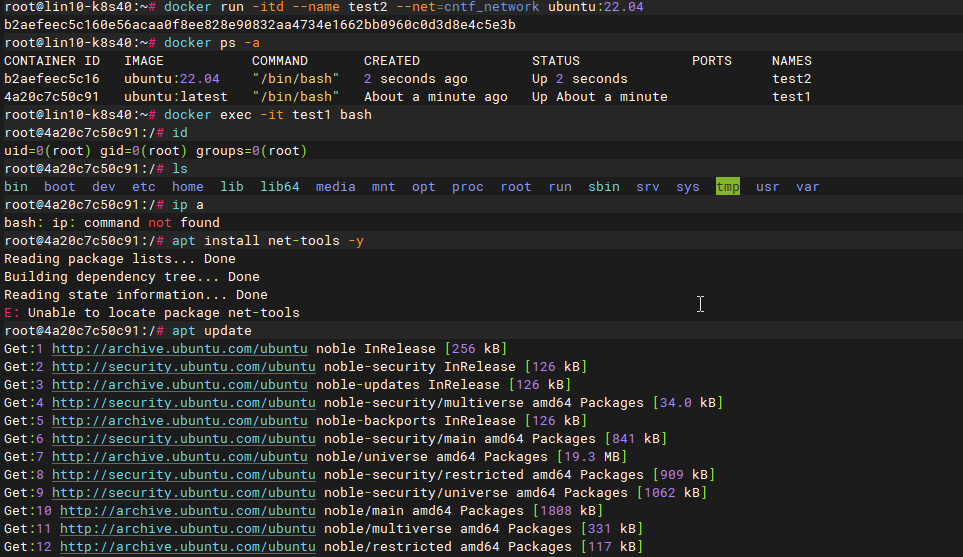
Task: Click the ubuntu:latest image cell
Action: coord(176,96)
